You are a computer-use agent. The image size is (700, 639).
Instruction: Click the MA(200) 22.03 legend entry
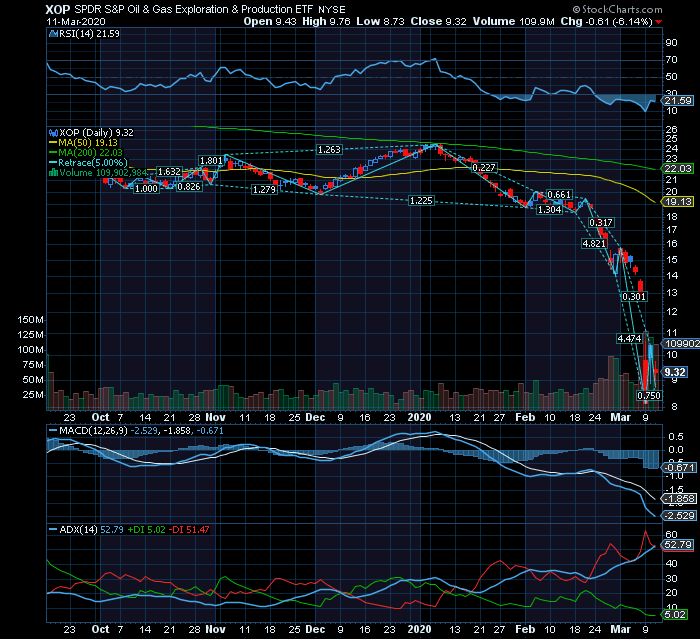coord(86,152)
